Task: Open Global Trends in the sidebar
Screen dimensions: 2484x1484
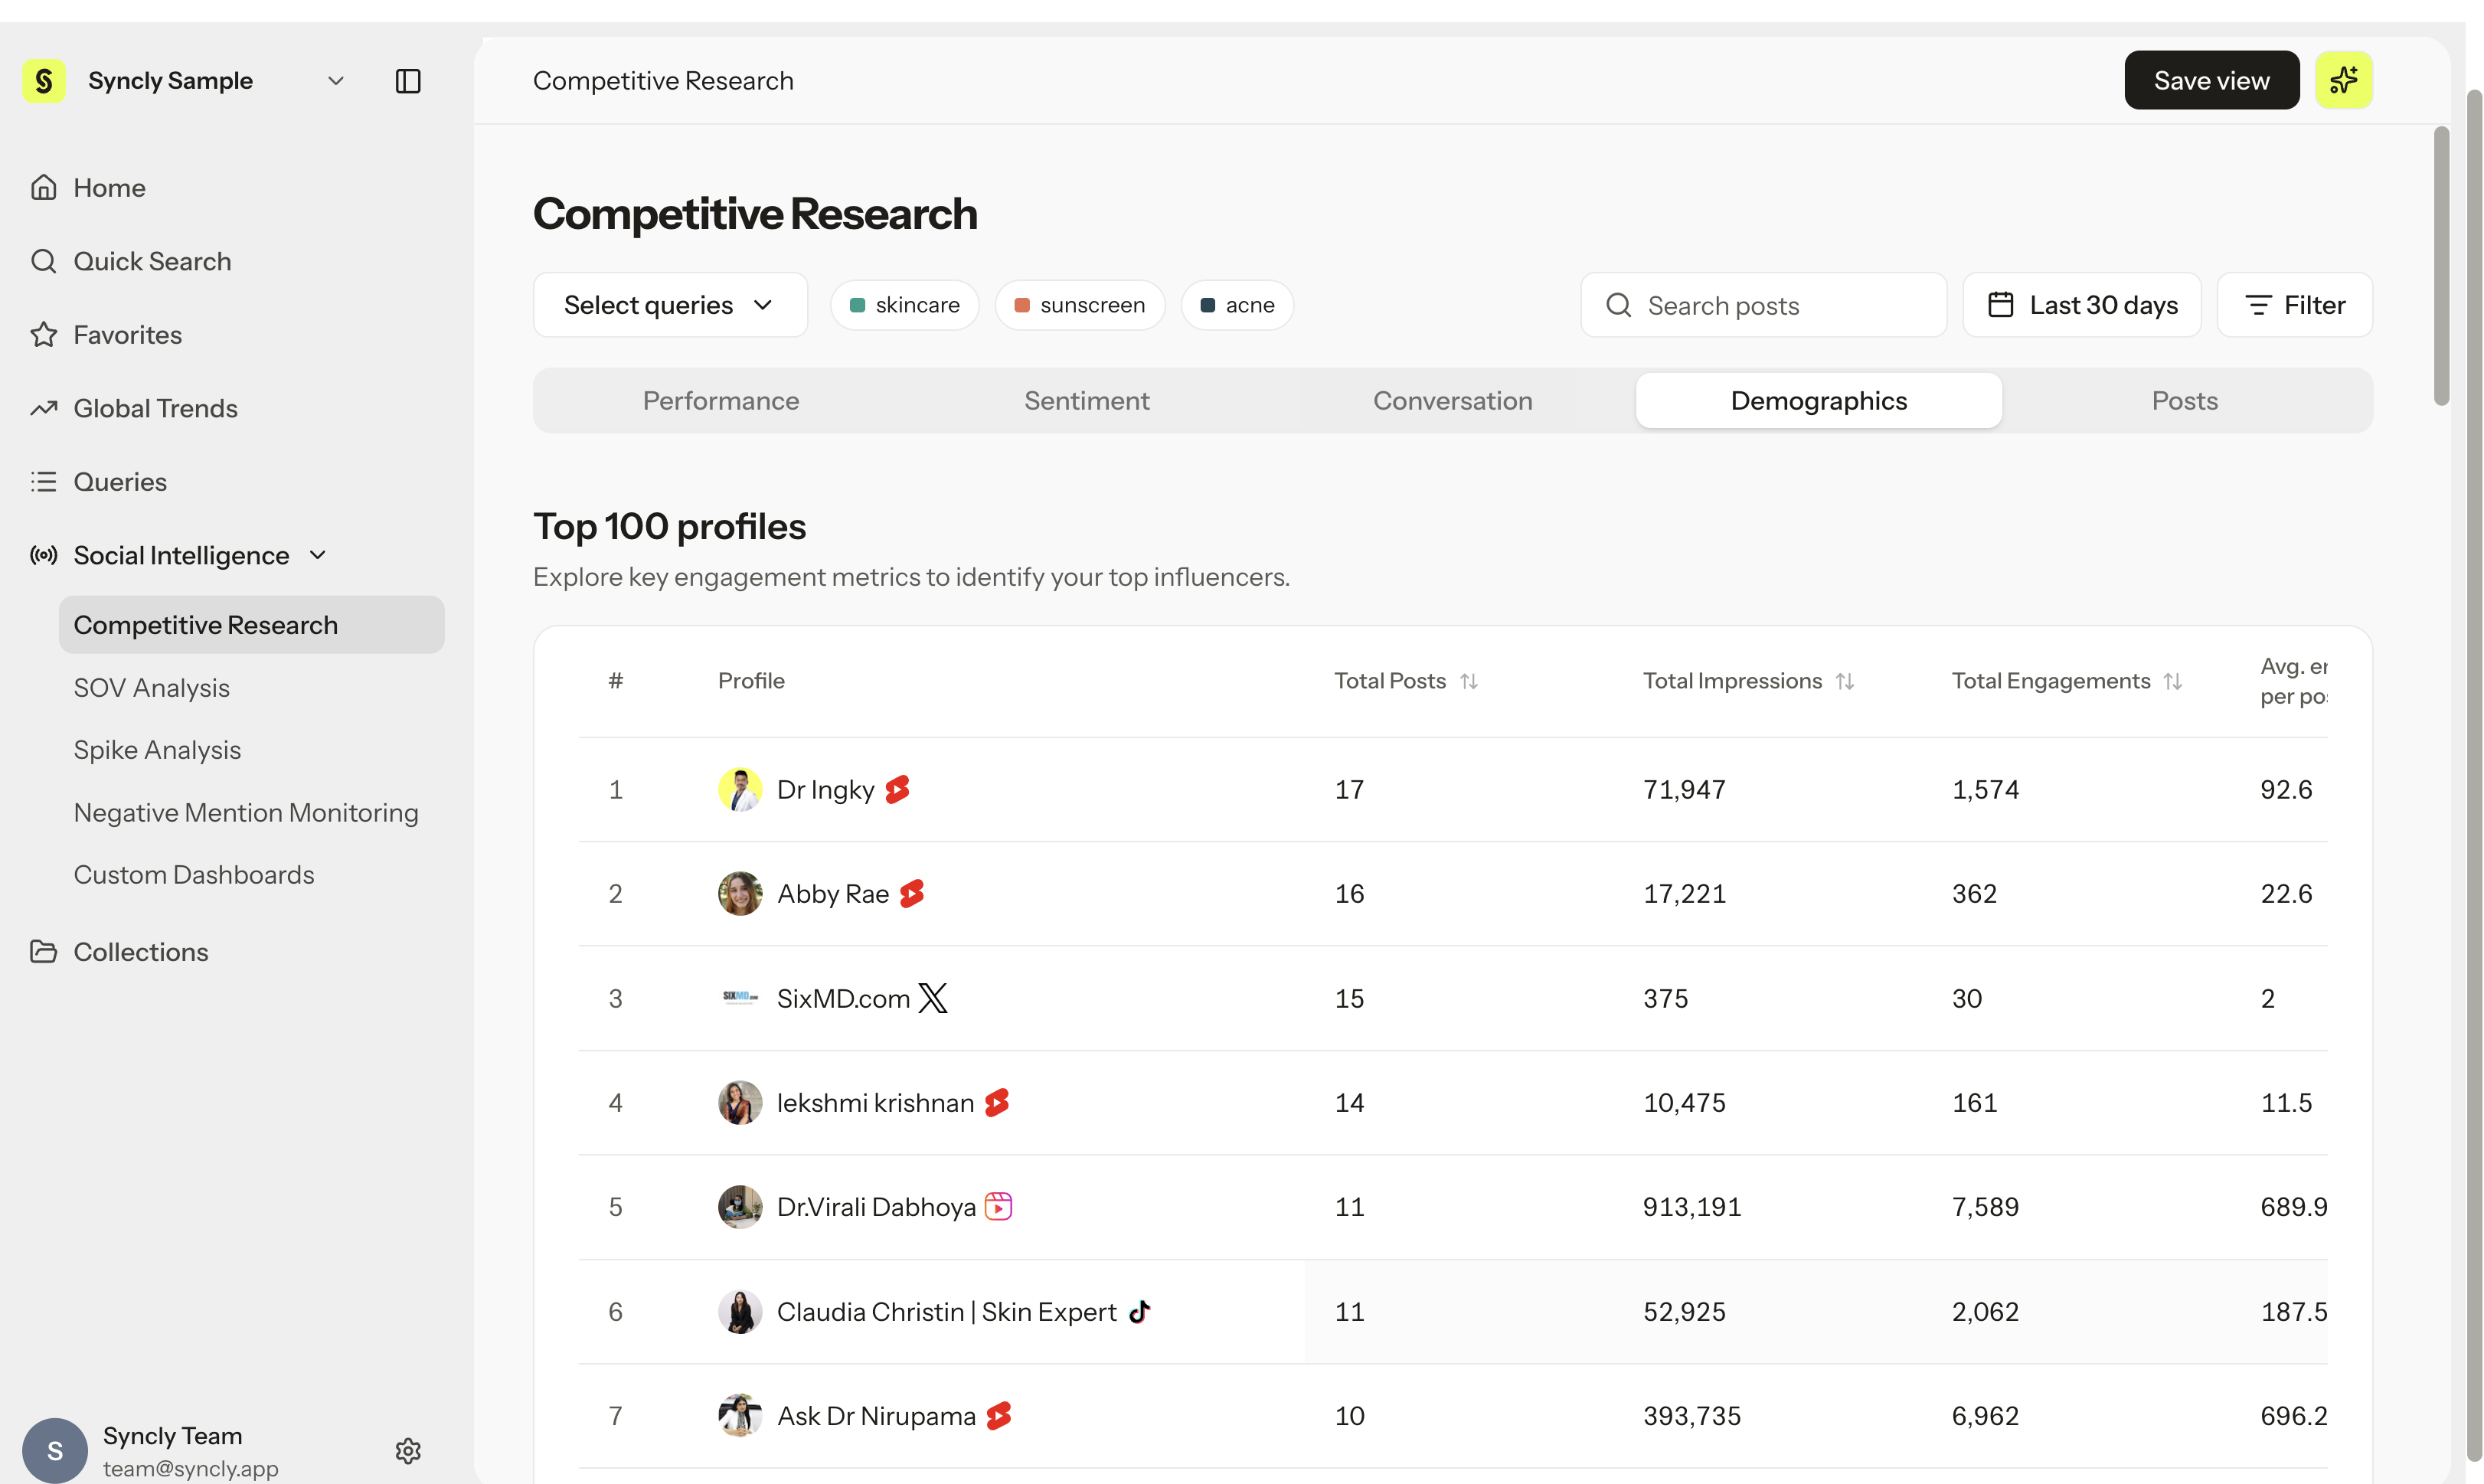Action: (134, 408)
